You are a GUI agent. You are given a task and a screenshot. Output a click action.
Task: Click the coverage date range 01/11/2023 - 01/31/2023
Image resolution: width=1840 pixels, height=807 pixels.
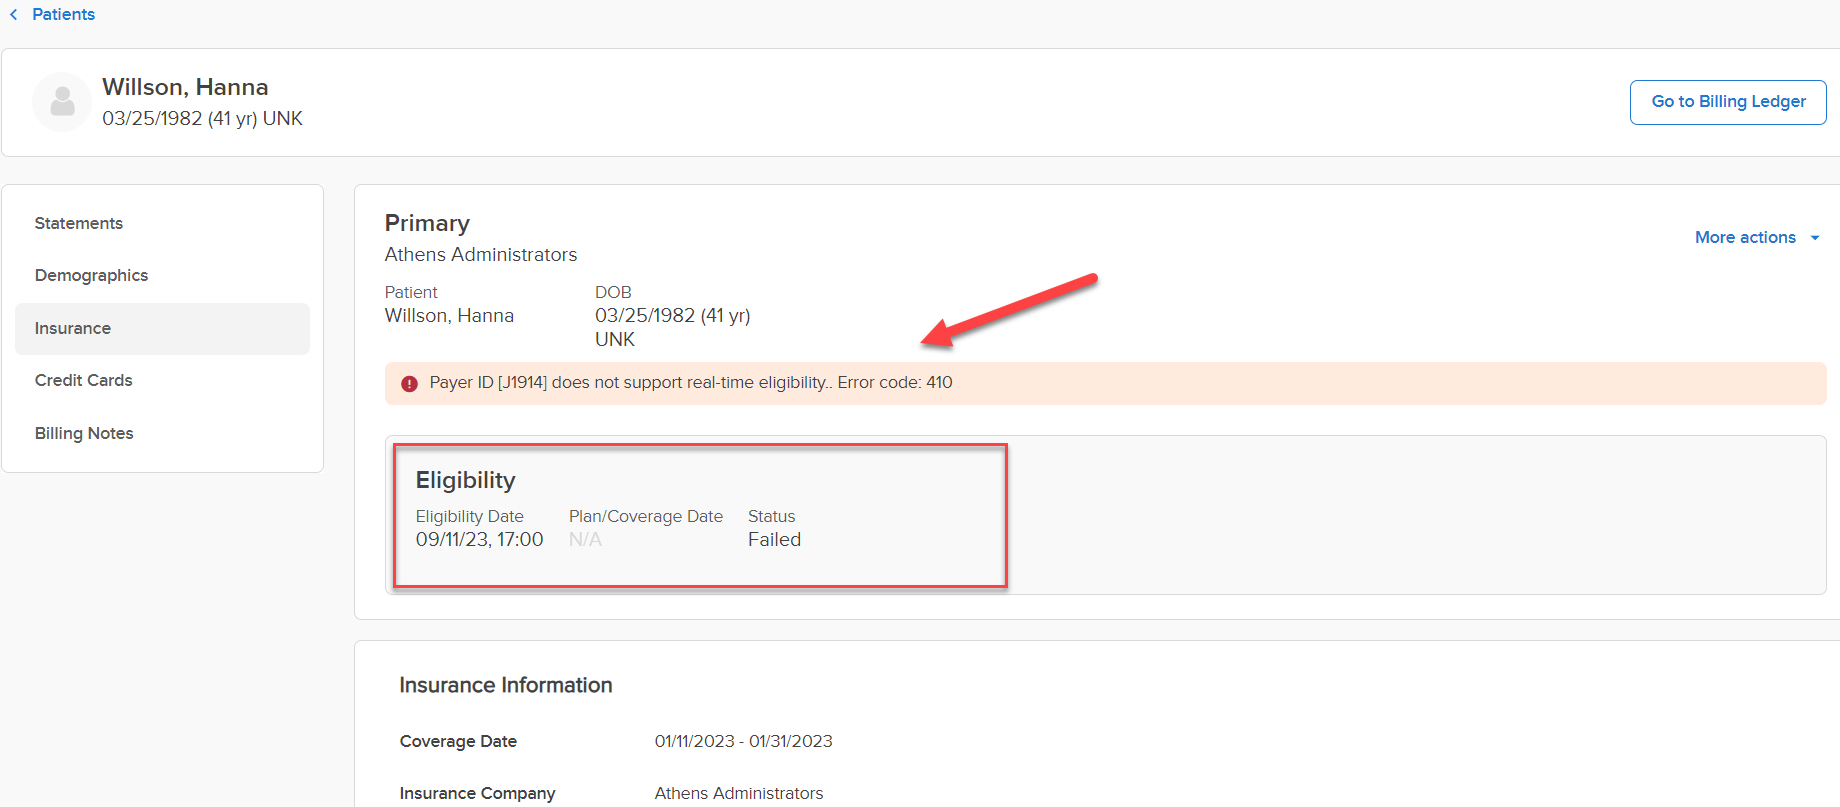(x=743, y=742)
